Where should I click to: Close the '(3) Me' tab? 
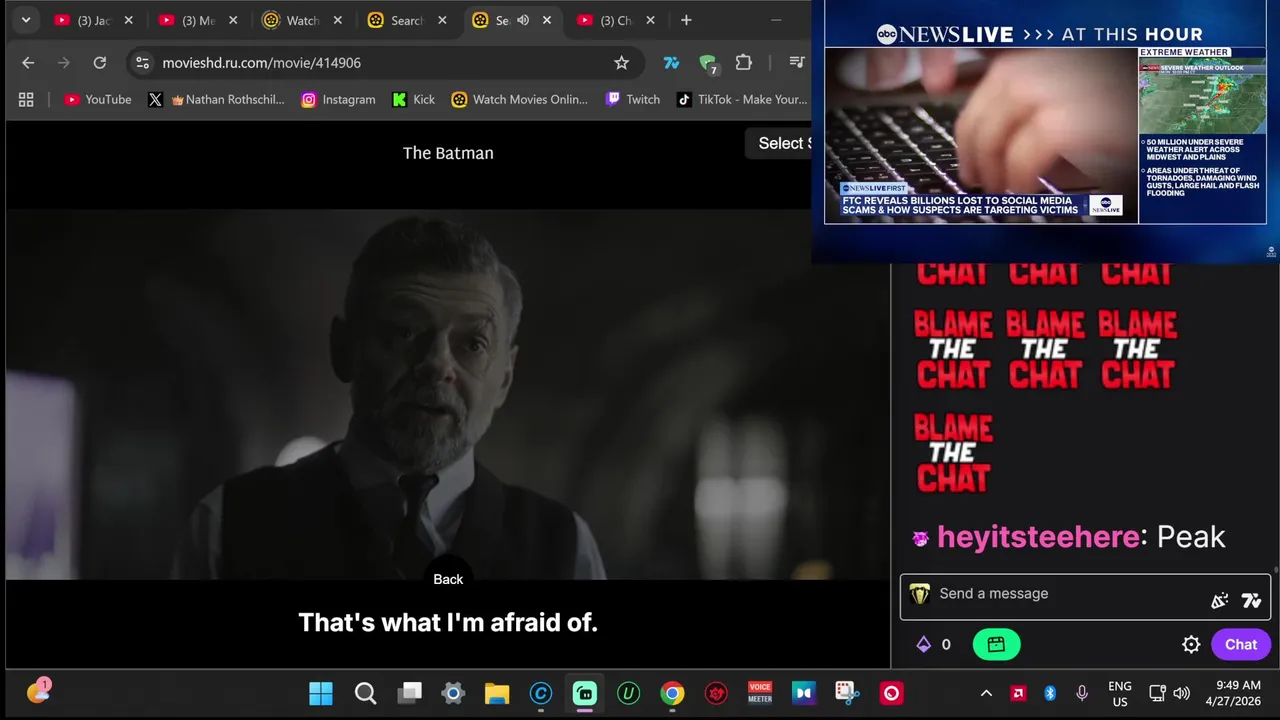point(233,20)
